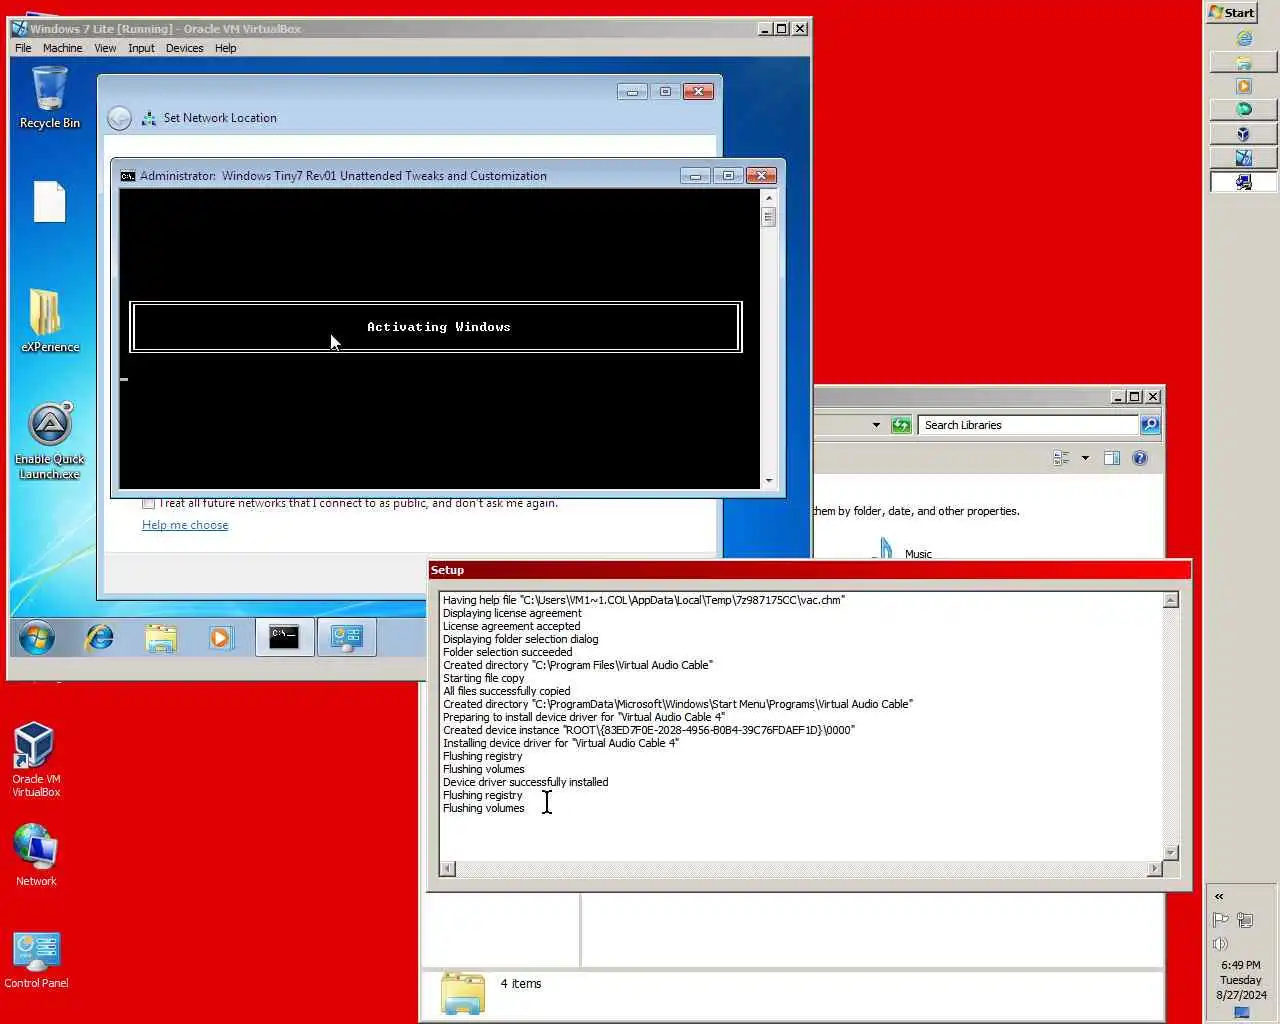Open Windows Media Player in the VM taskbar
Image resolution: width=1280 pixels, height=1024 pixels.
tap(221, 637)
